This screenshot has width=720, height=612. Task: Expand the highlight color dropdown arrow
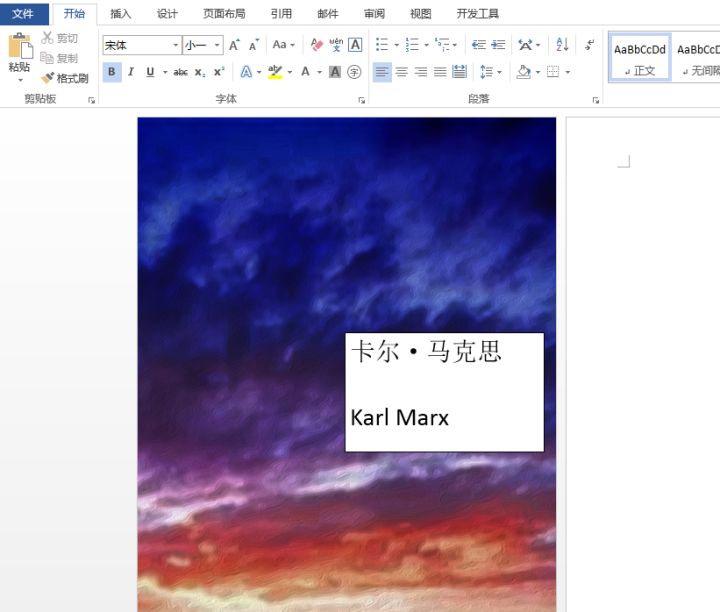click(x=290, y=72)
